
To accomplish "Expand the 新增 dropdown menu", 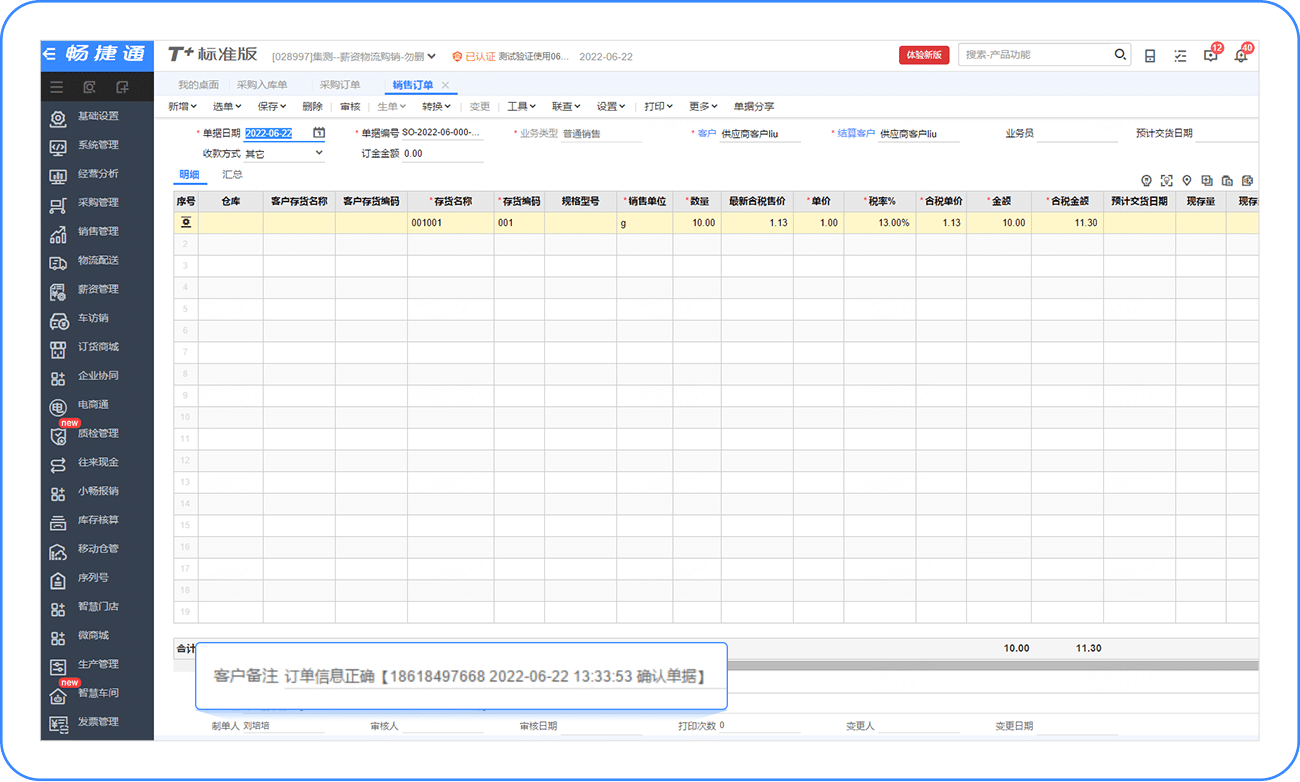I will 182,106.
